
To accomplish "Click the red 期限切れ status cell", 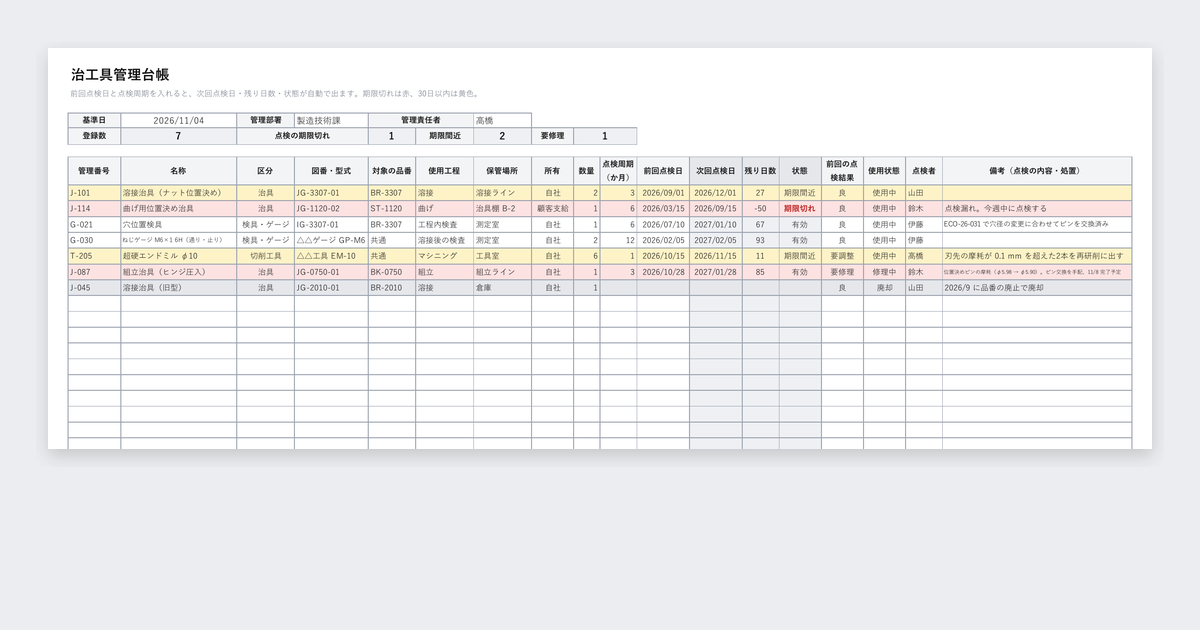I will [x=800, y=209].
